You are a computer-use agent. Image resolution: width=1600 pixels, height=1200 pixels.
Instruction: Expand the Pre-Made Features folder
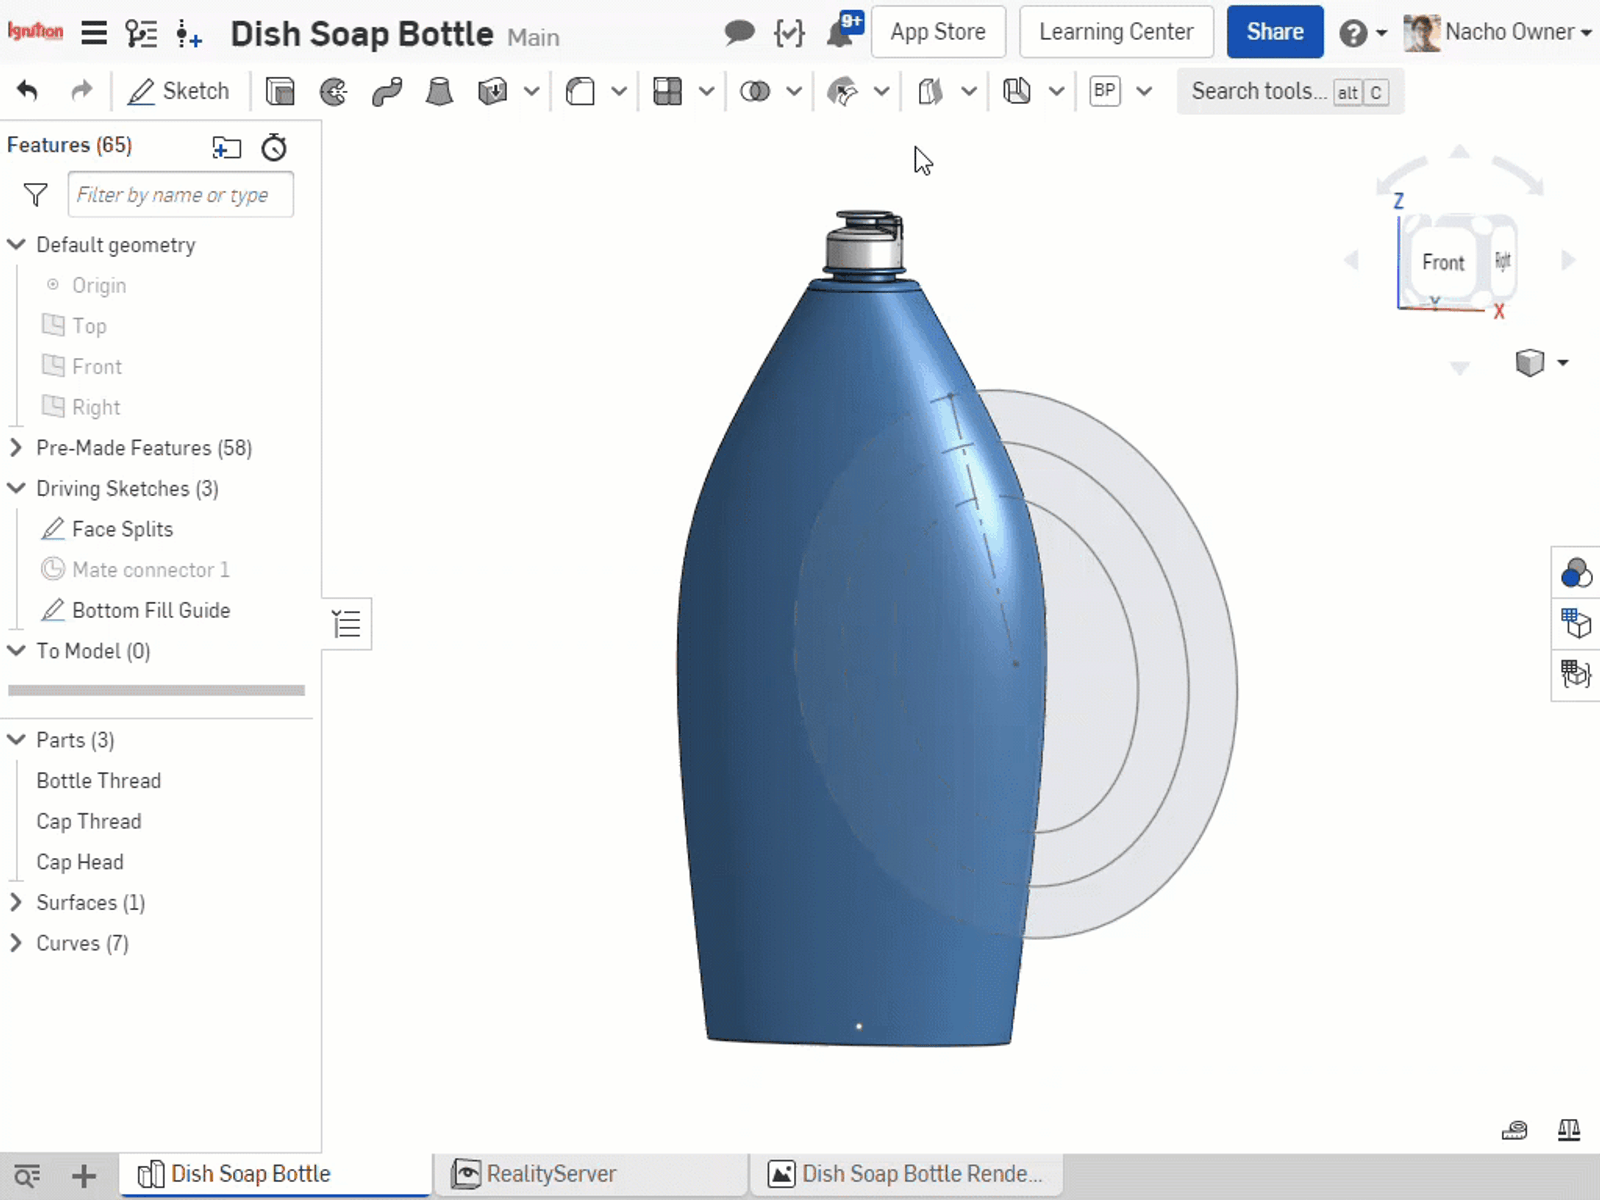(x=16, y=448)
